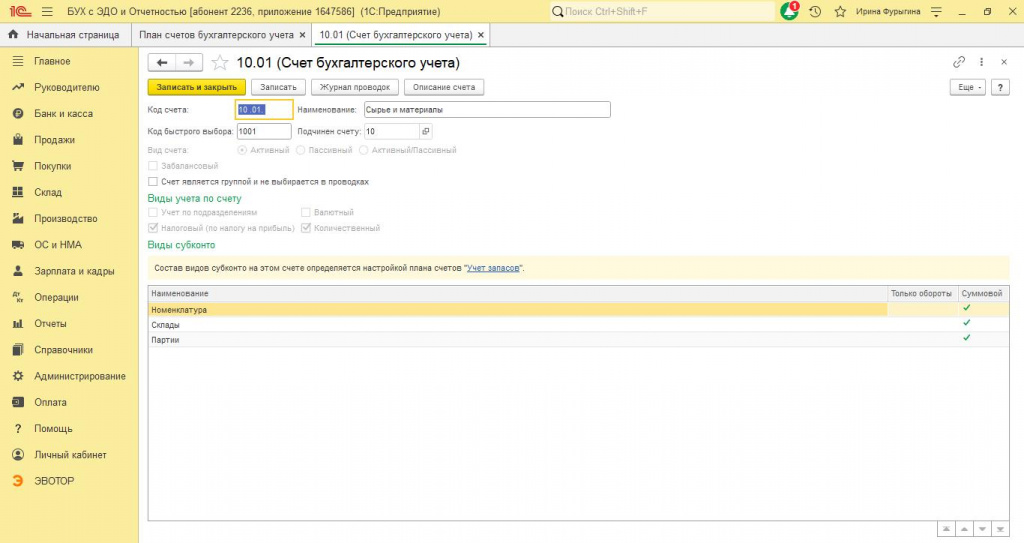Toggle Количественный checkbox

[306, 228]
